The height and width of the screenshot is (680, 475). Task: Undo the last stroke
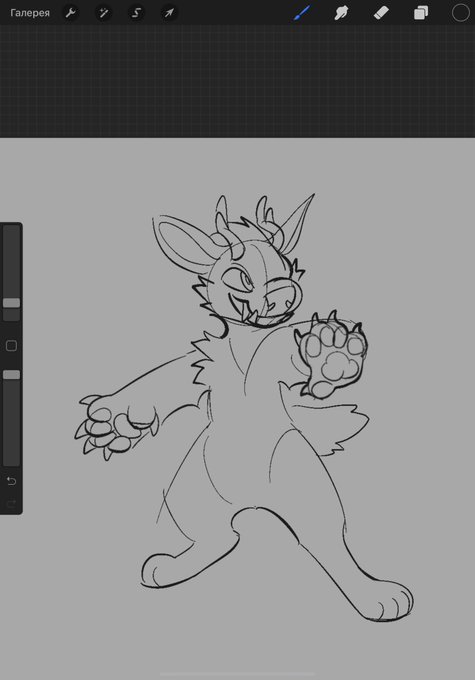[x=12, y=481]
